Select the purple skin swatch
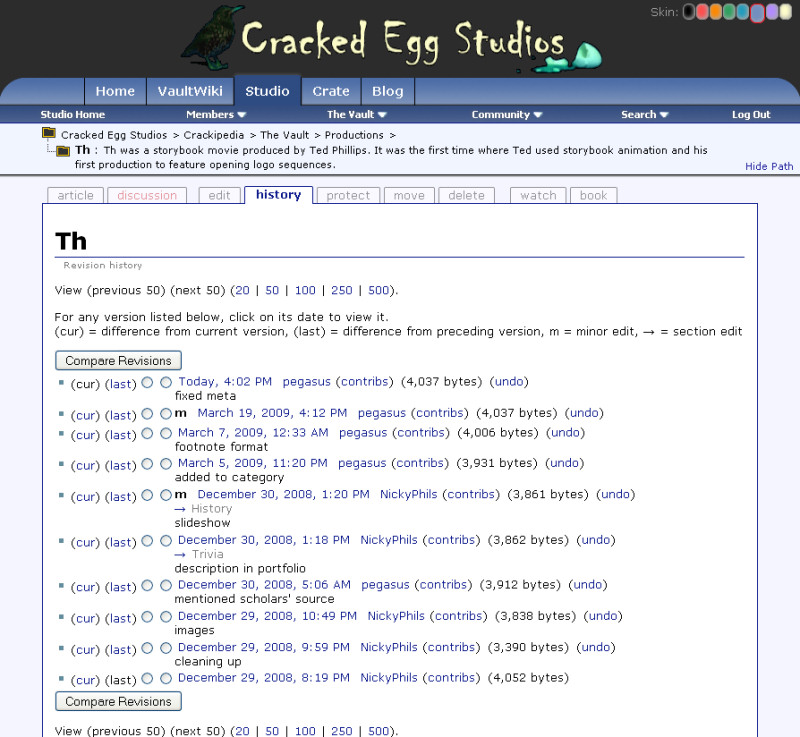This screenshot has height=737, width=800. (x=772, y=12)
